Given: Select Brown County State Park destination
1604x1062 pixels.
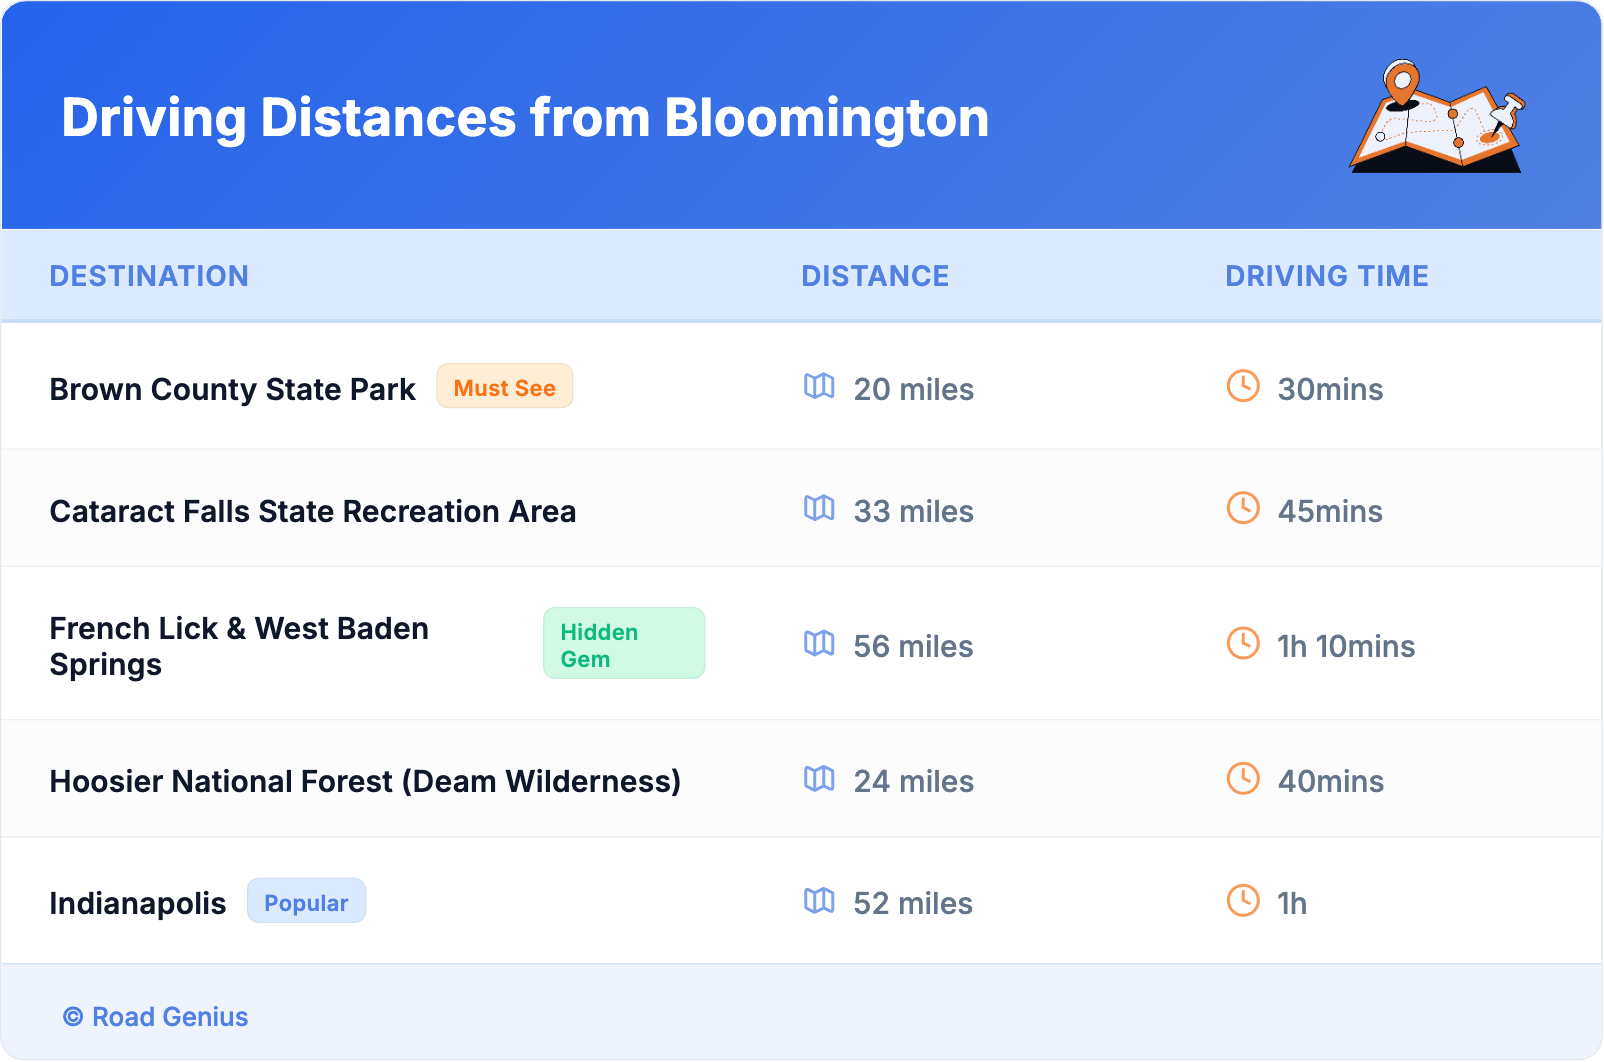Looking at the screenshot, I should (x=232, y=389).
